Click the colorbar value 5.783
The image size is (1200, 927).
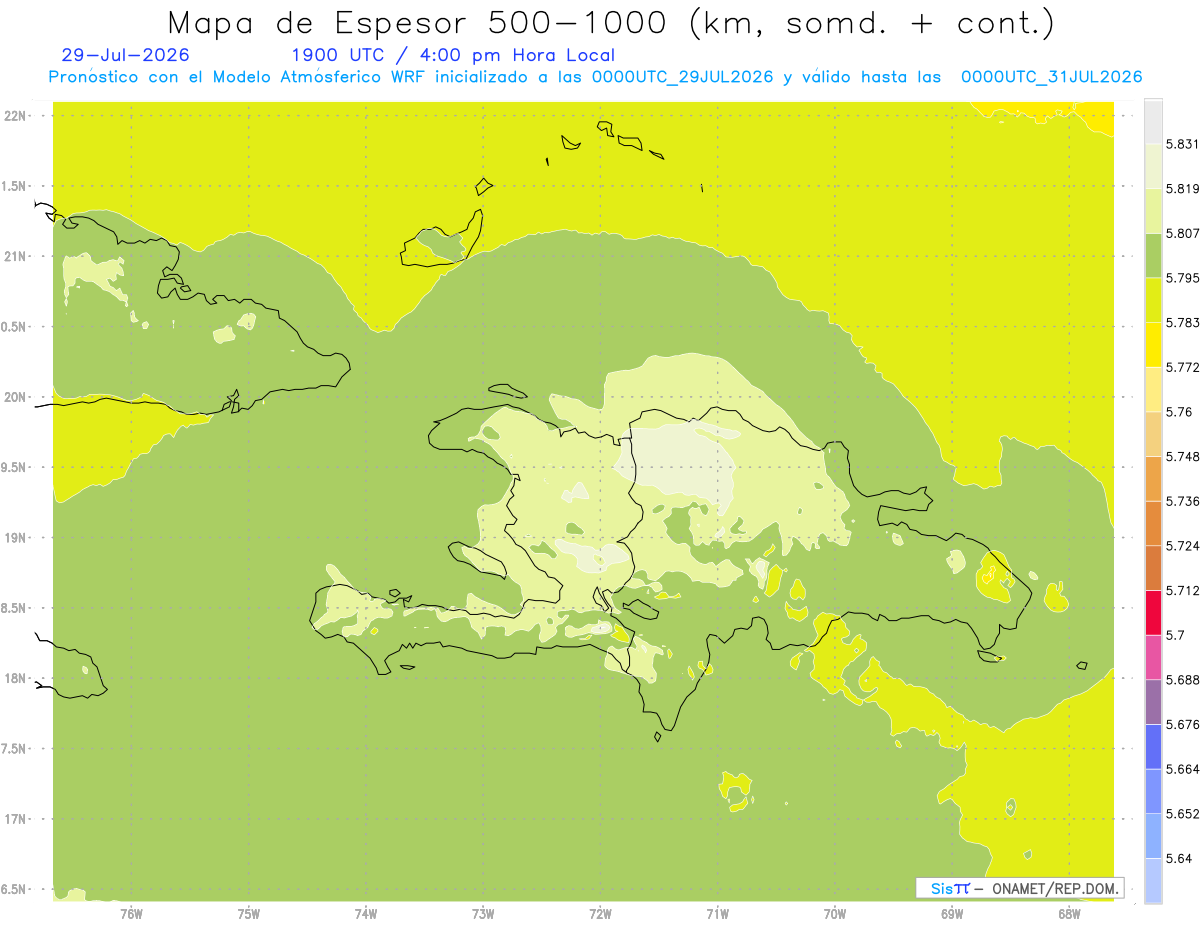[1183, 323]
